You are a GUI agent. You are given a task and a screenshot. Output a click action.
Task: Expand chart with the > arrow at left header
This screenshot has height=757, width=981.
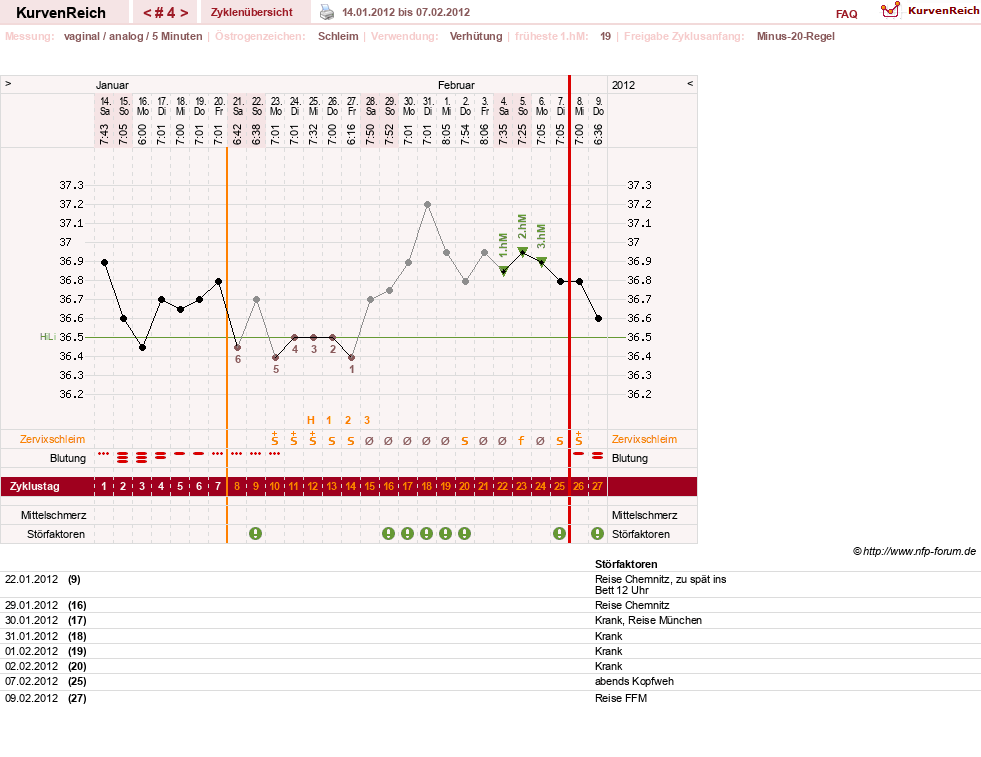point(8,83)
